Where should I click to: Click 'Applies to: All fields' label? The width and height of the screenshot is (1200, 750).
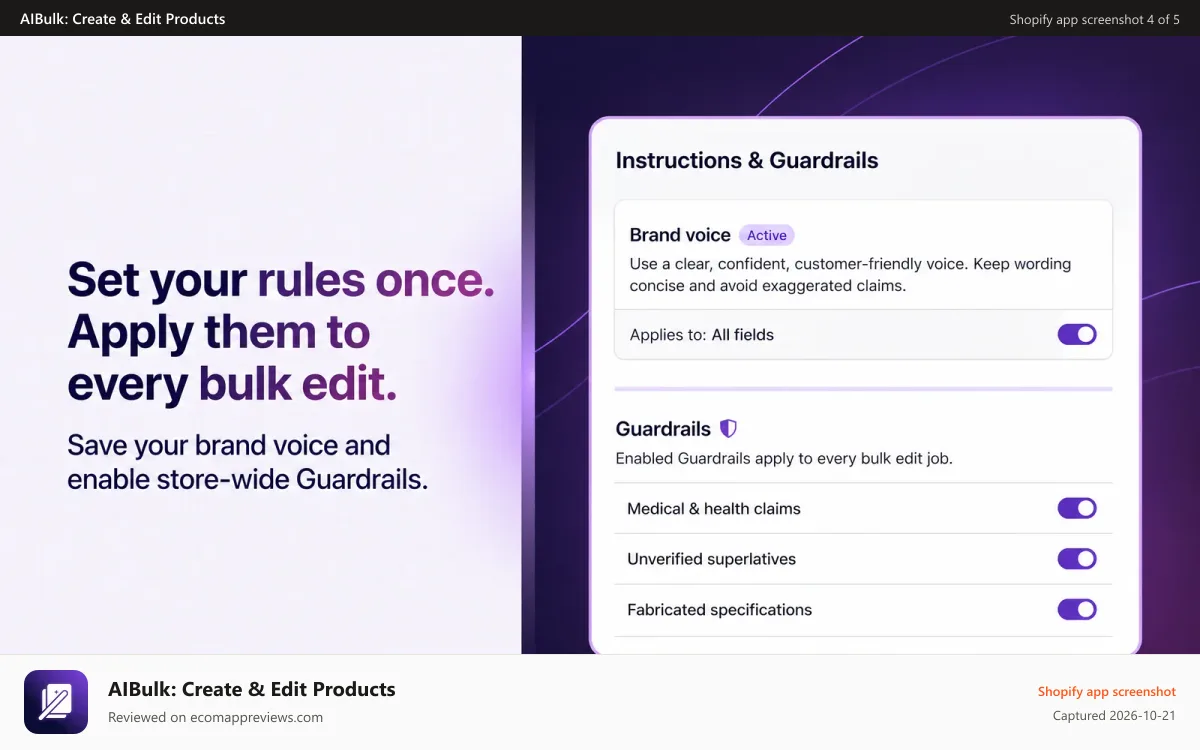tap(702, 335)
